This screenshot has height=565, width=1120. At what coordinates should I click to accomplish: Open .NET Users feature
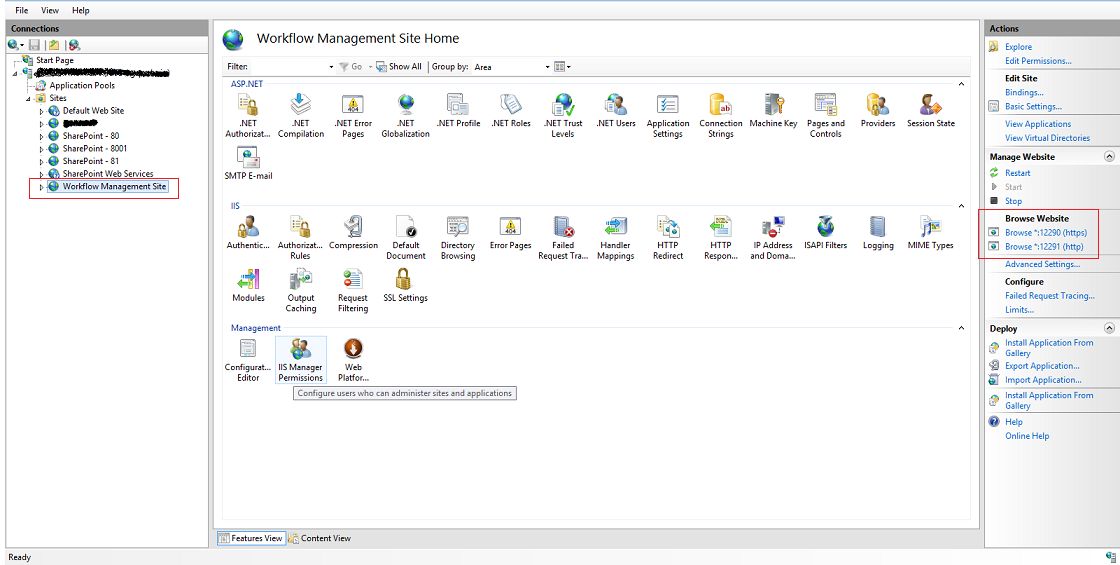tap(616, 111)
